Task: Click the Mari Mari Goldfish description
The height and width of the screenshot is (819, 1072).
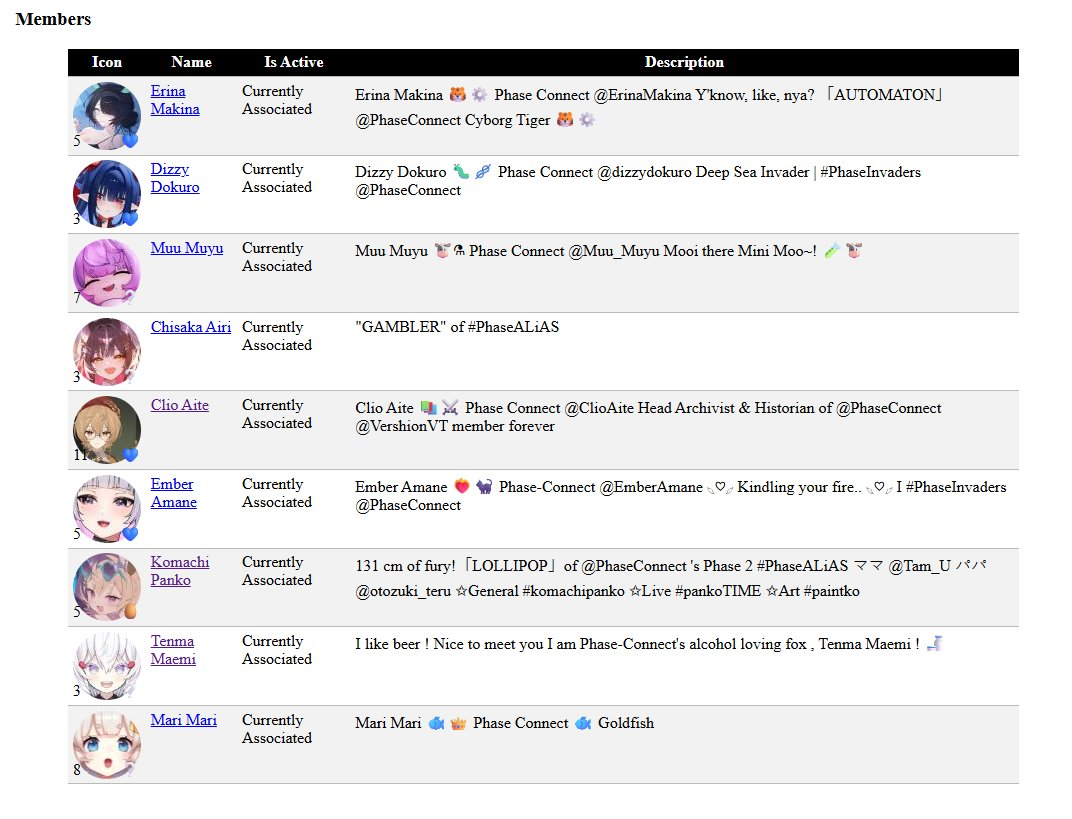Action: [505, 723]
